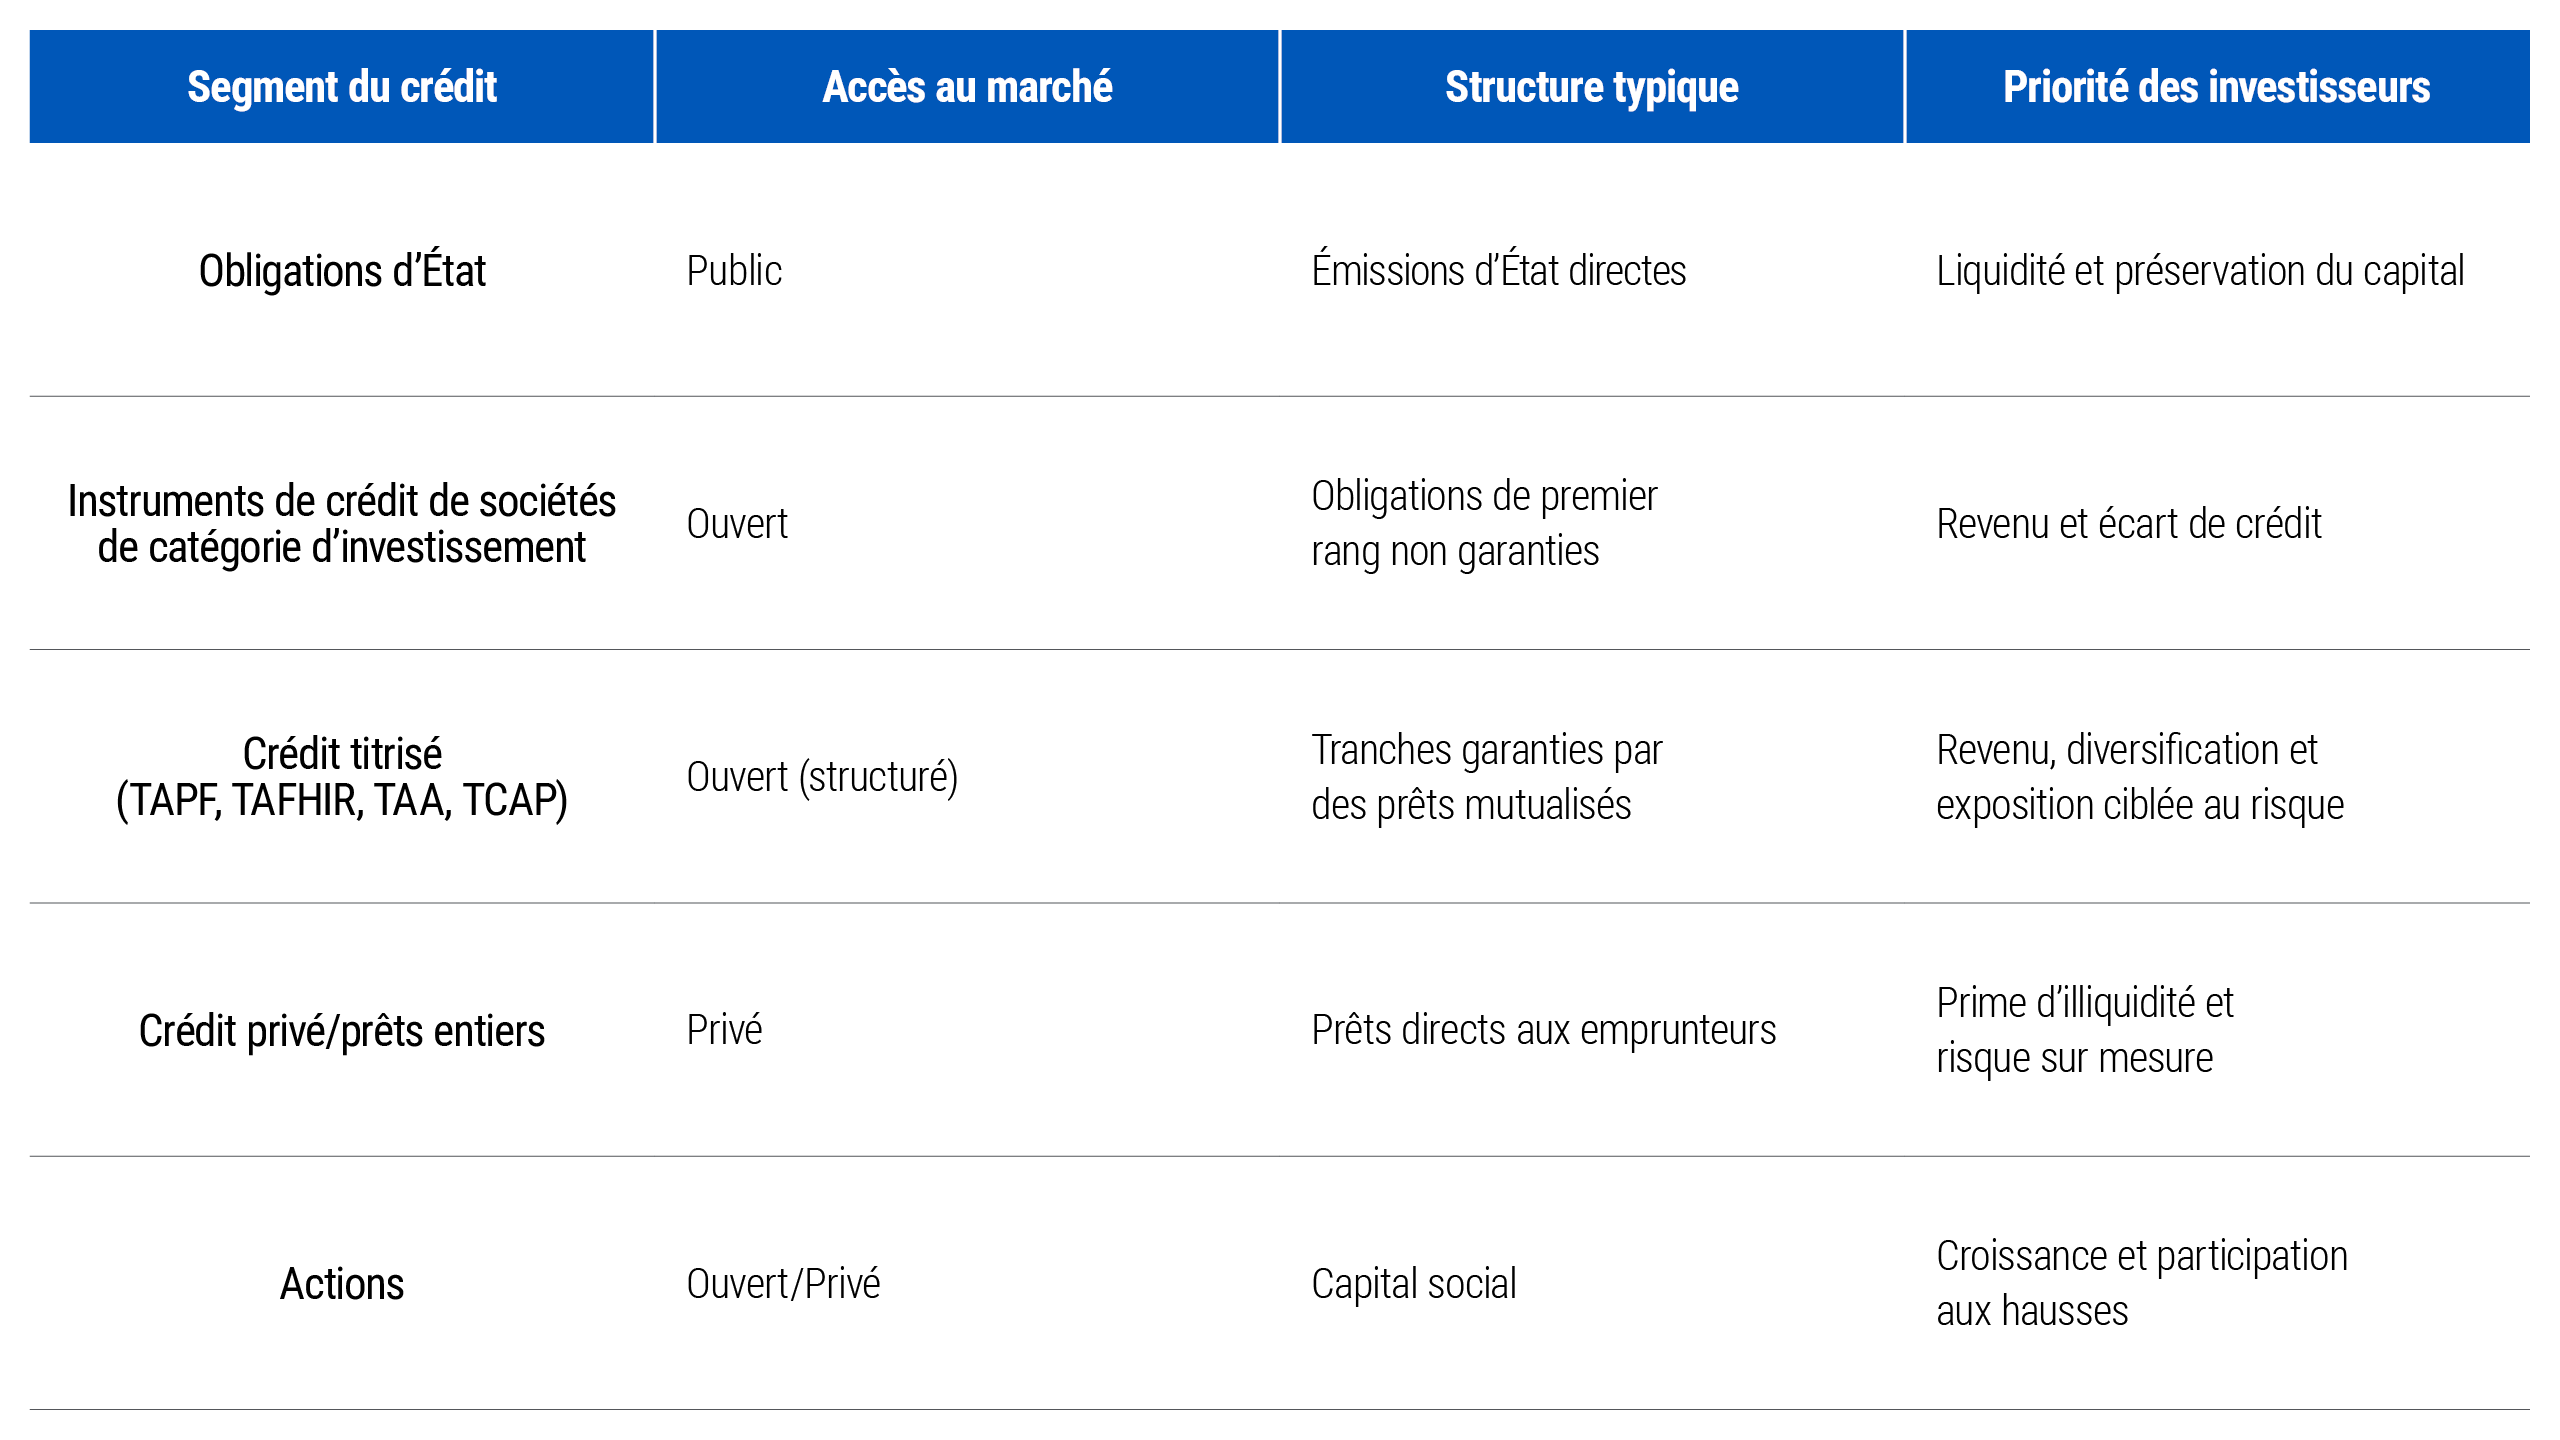
Task: Select 'Liquidité et préservation du capital' text
Action: click(x=2200, y=271)
